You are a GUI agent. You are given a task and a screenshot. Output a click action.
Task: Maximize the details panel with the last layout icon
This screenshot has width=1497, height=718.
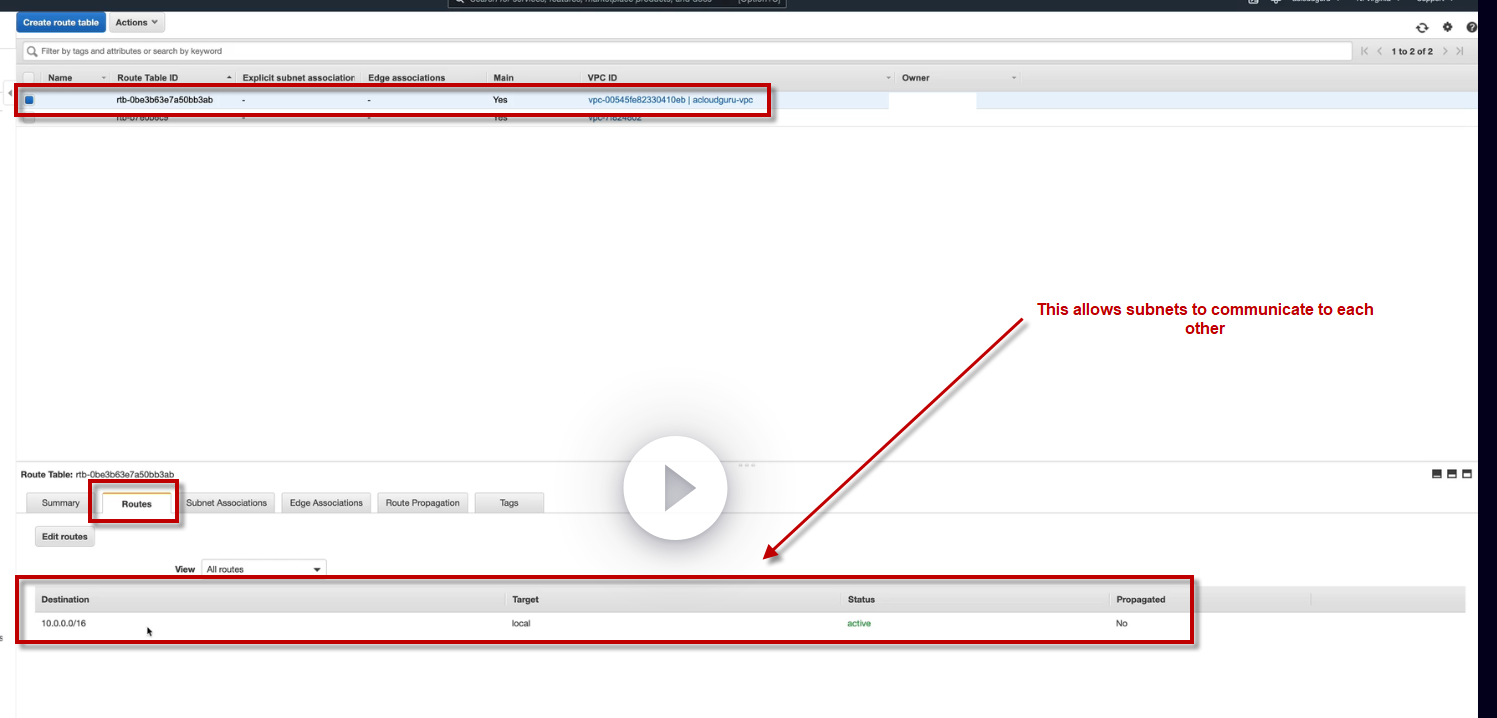click(1467, 474)
